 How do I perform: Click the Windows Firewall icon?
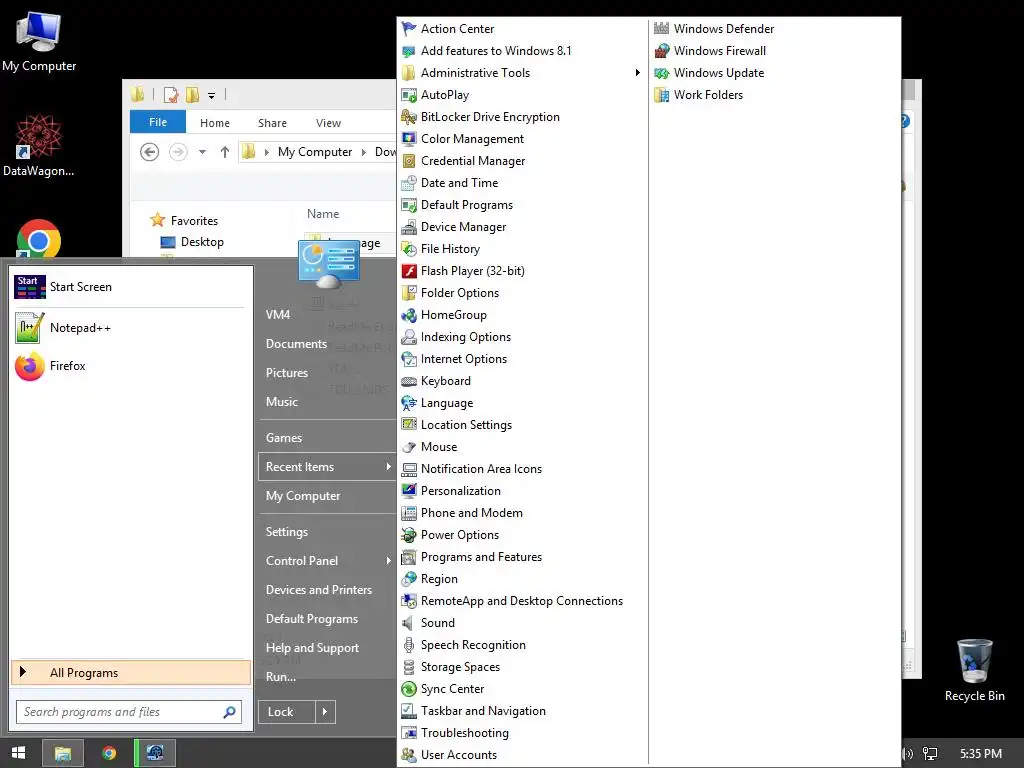[x=662, y=51]
